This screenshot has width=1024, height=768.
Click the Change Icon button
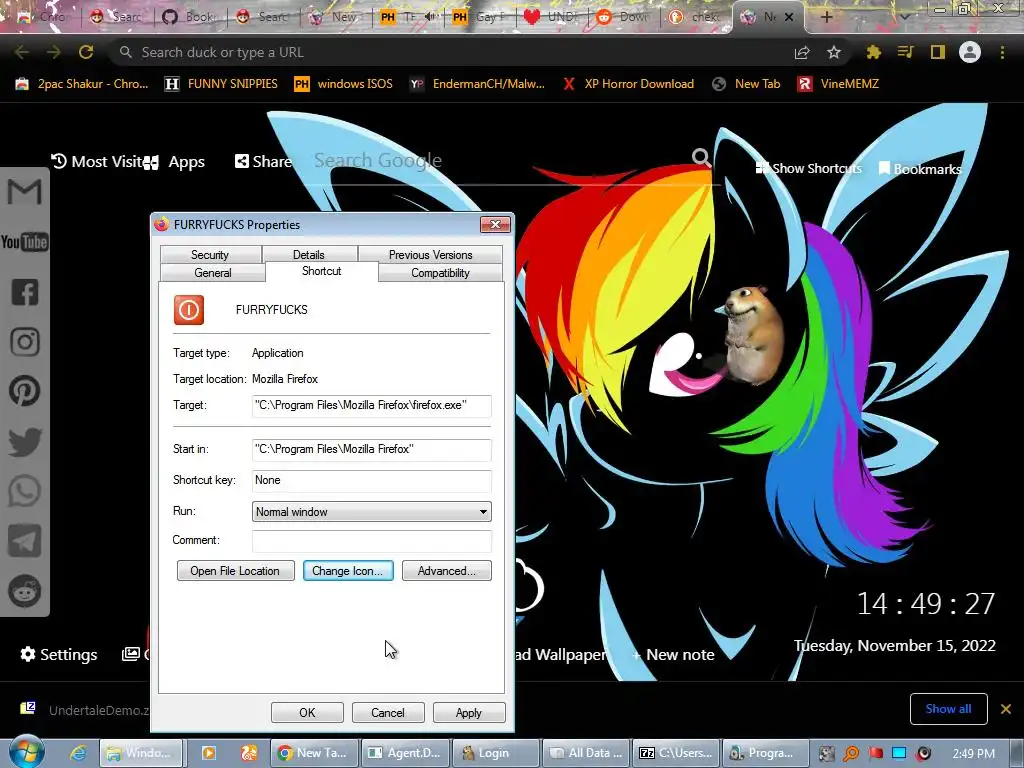tap(347, 571)
